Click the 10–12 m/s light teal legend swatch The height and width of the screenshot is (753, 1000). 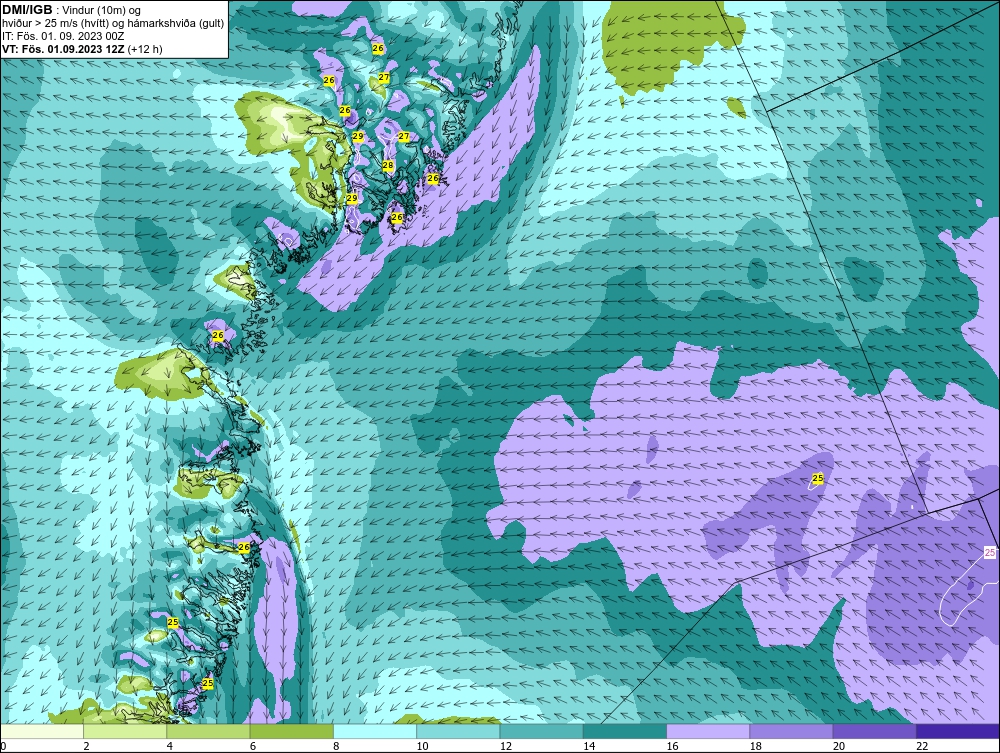coord(458,731)
